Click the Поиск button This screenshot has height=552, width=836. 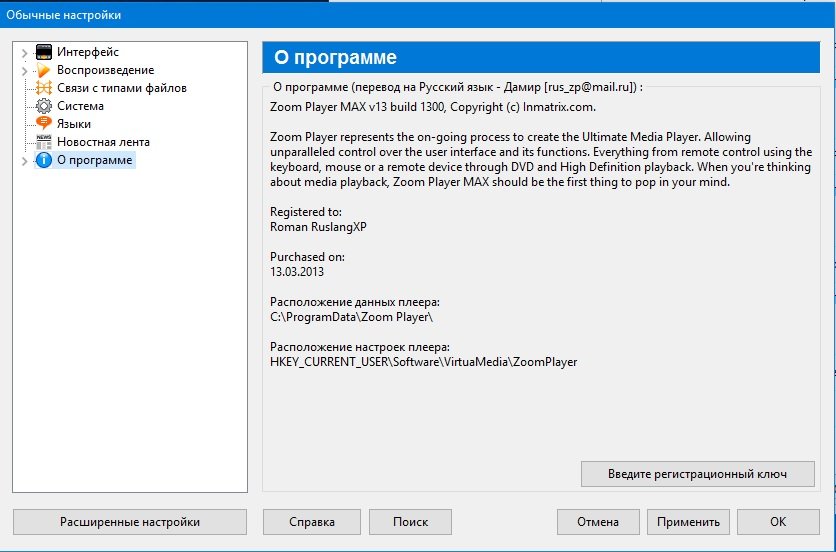point(410,522)
